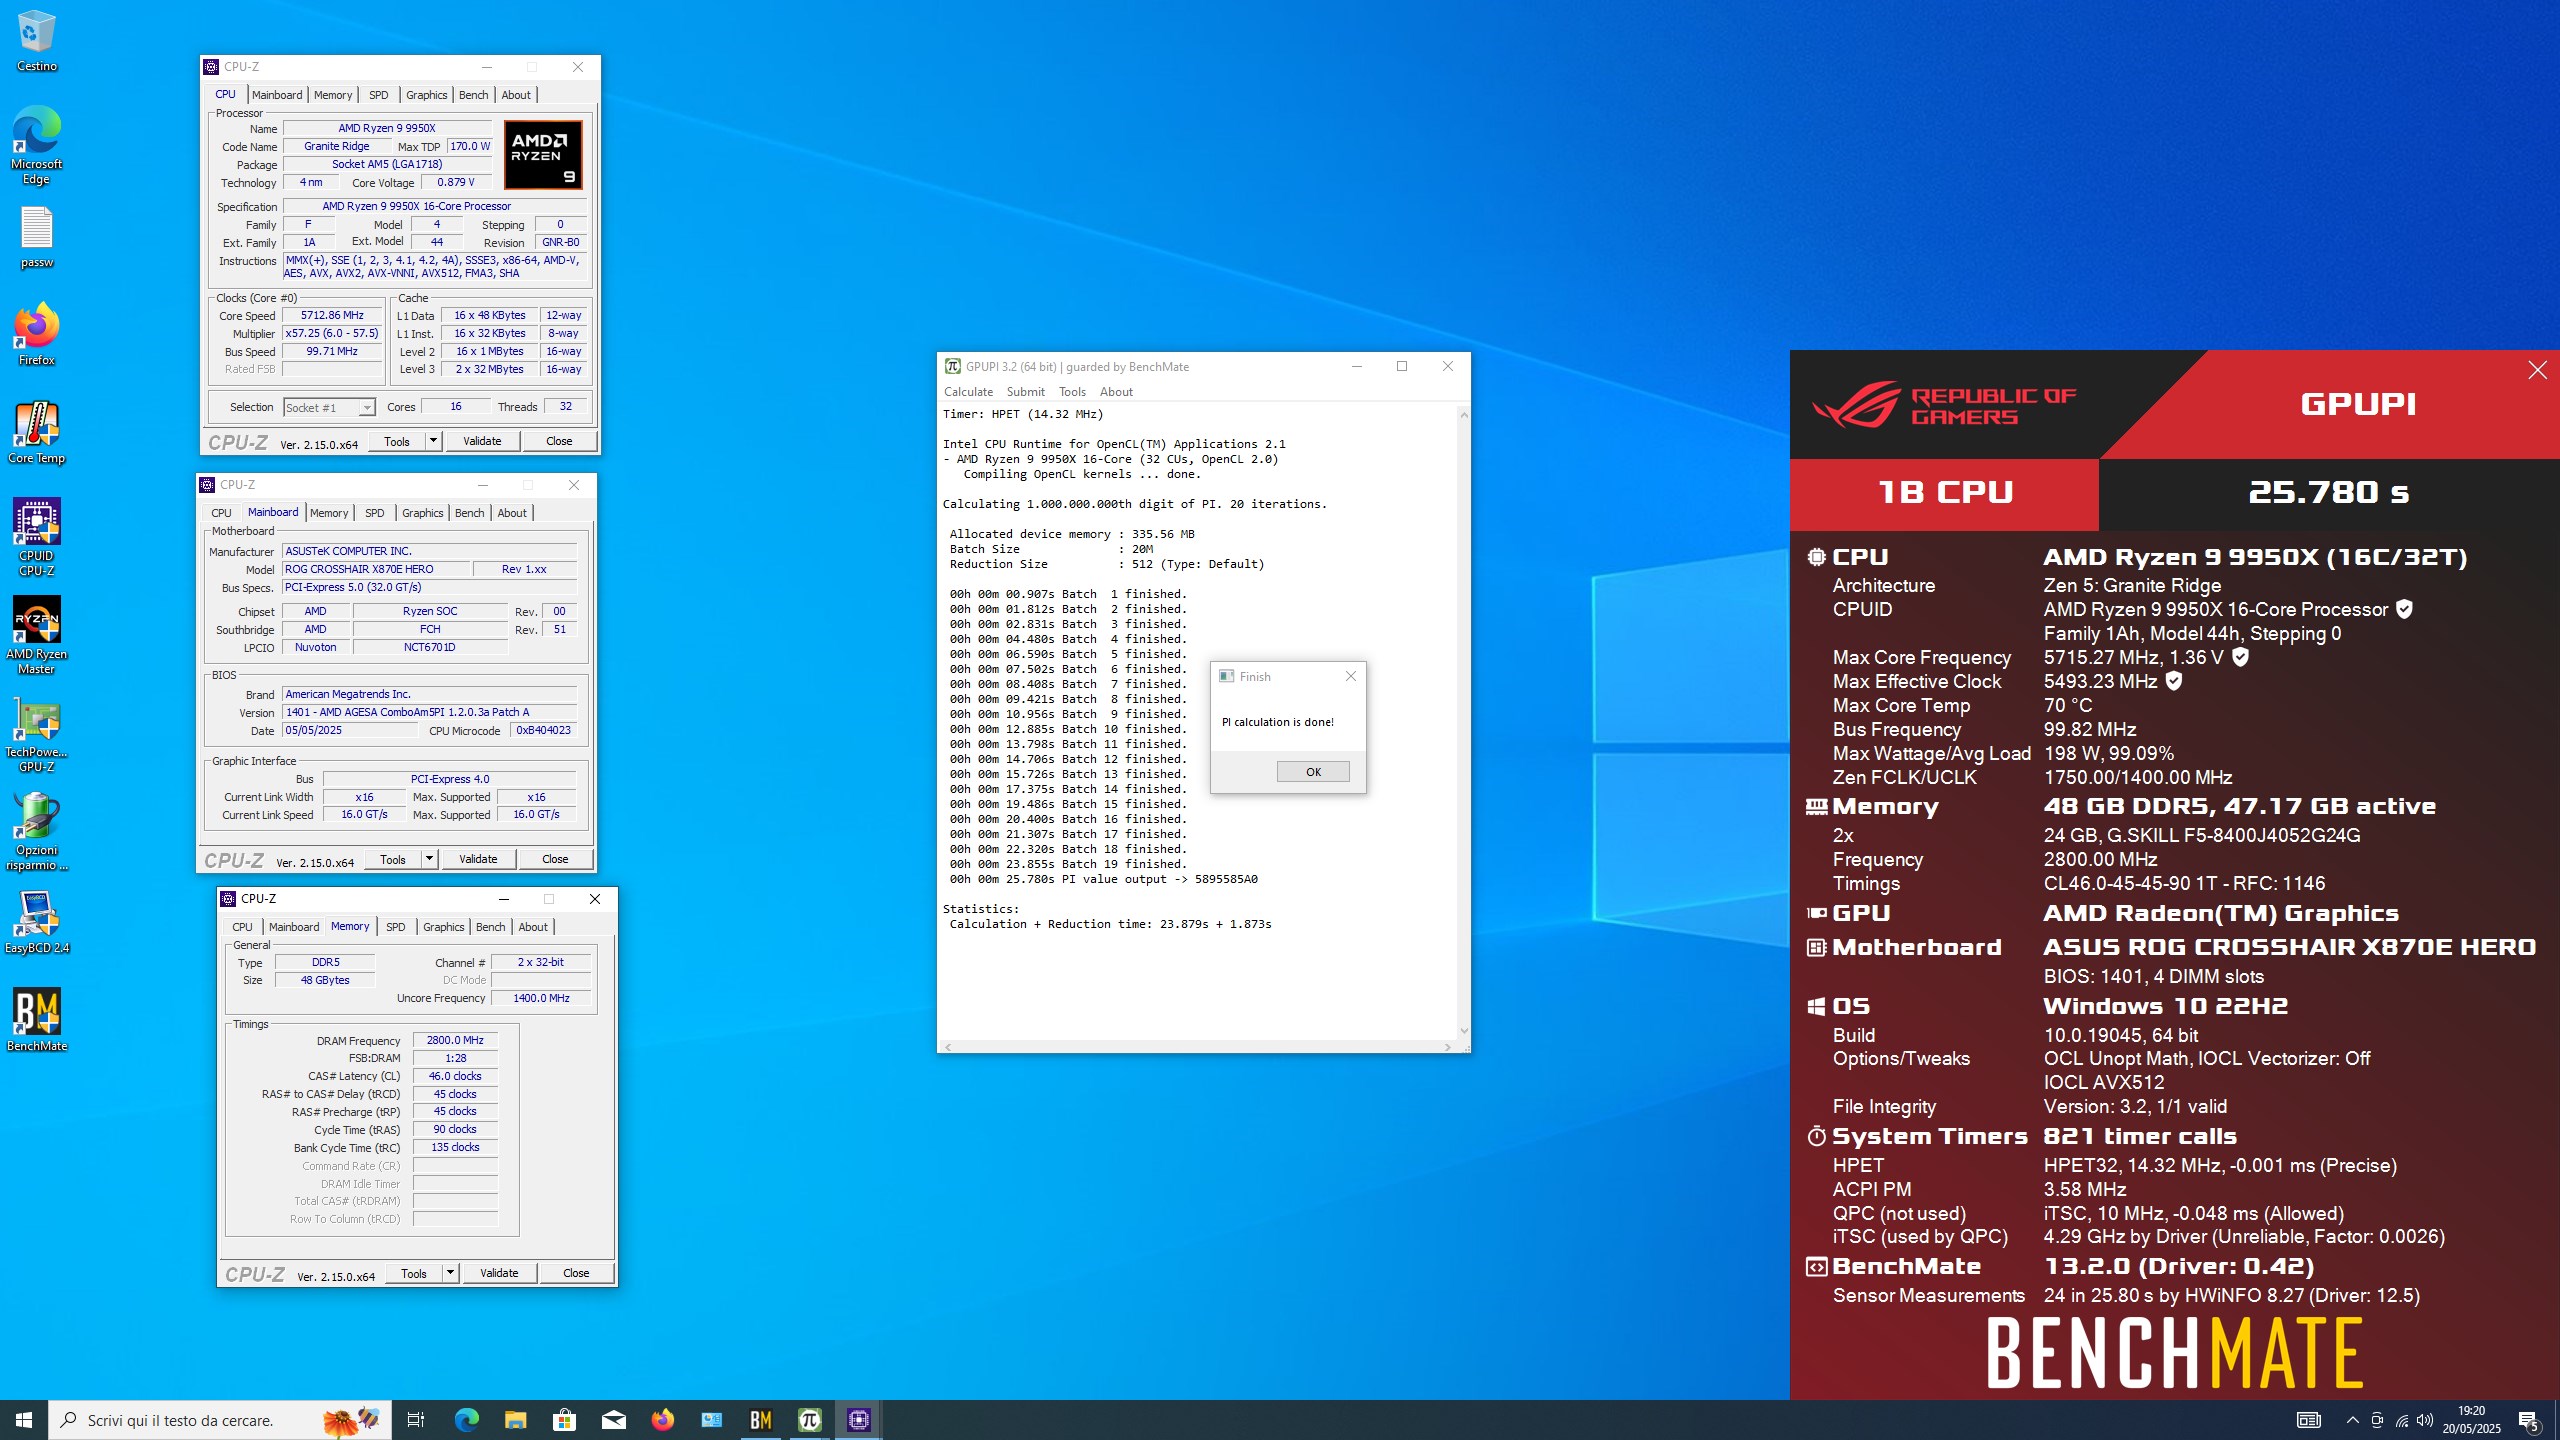The image size is (2560, 1440).
Task: Click the GPUPI vertical scrollbar down arrow
Action: coord(1464,1031)
